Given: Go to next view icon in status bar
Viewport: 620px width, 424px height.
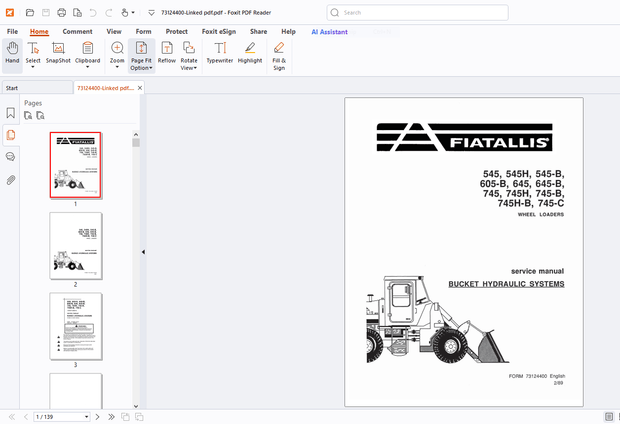Looking at the screenshot, I should 139,417.
